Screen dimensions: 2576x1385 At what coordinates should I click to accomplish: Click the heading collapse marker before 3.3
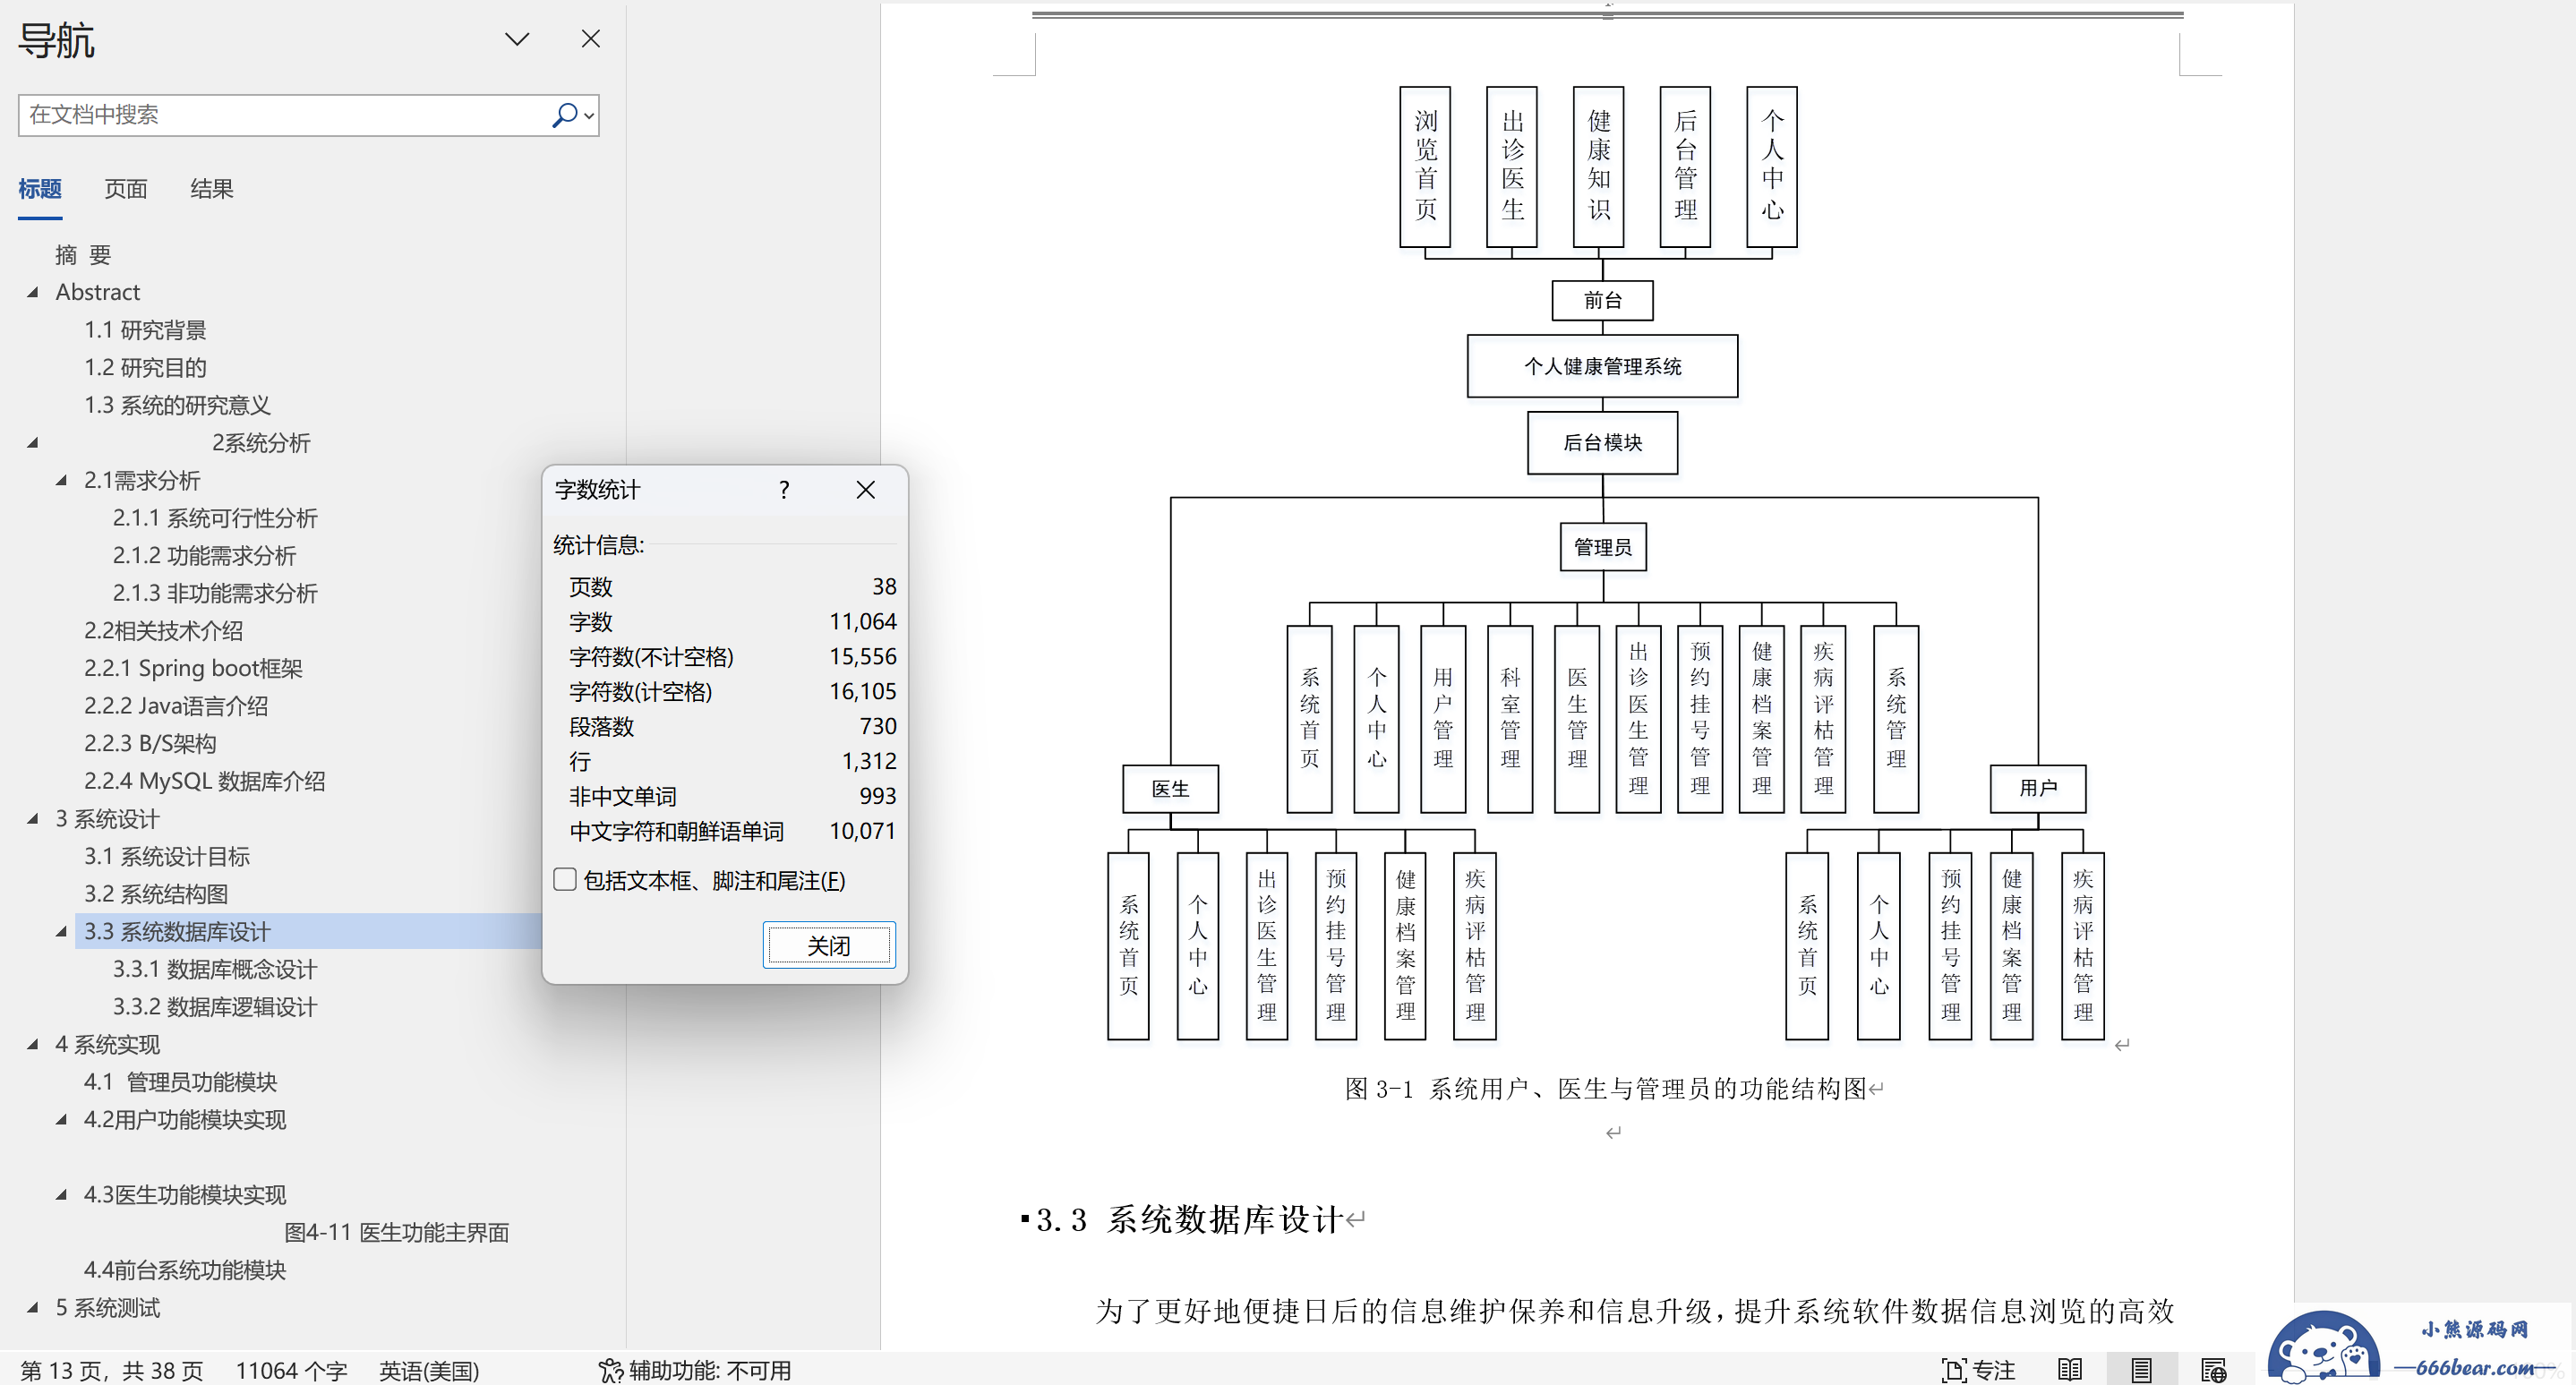tap(1025, 1218)
